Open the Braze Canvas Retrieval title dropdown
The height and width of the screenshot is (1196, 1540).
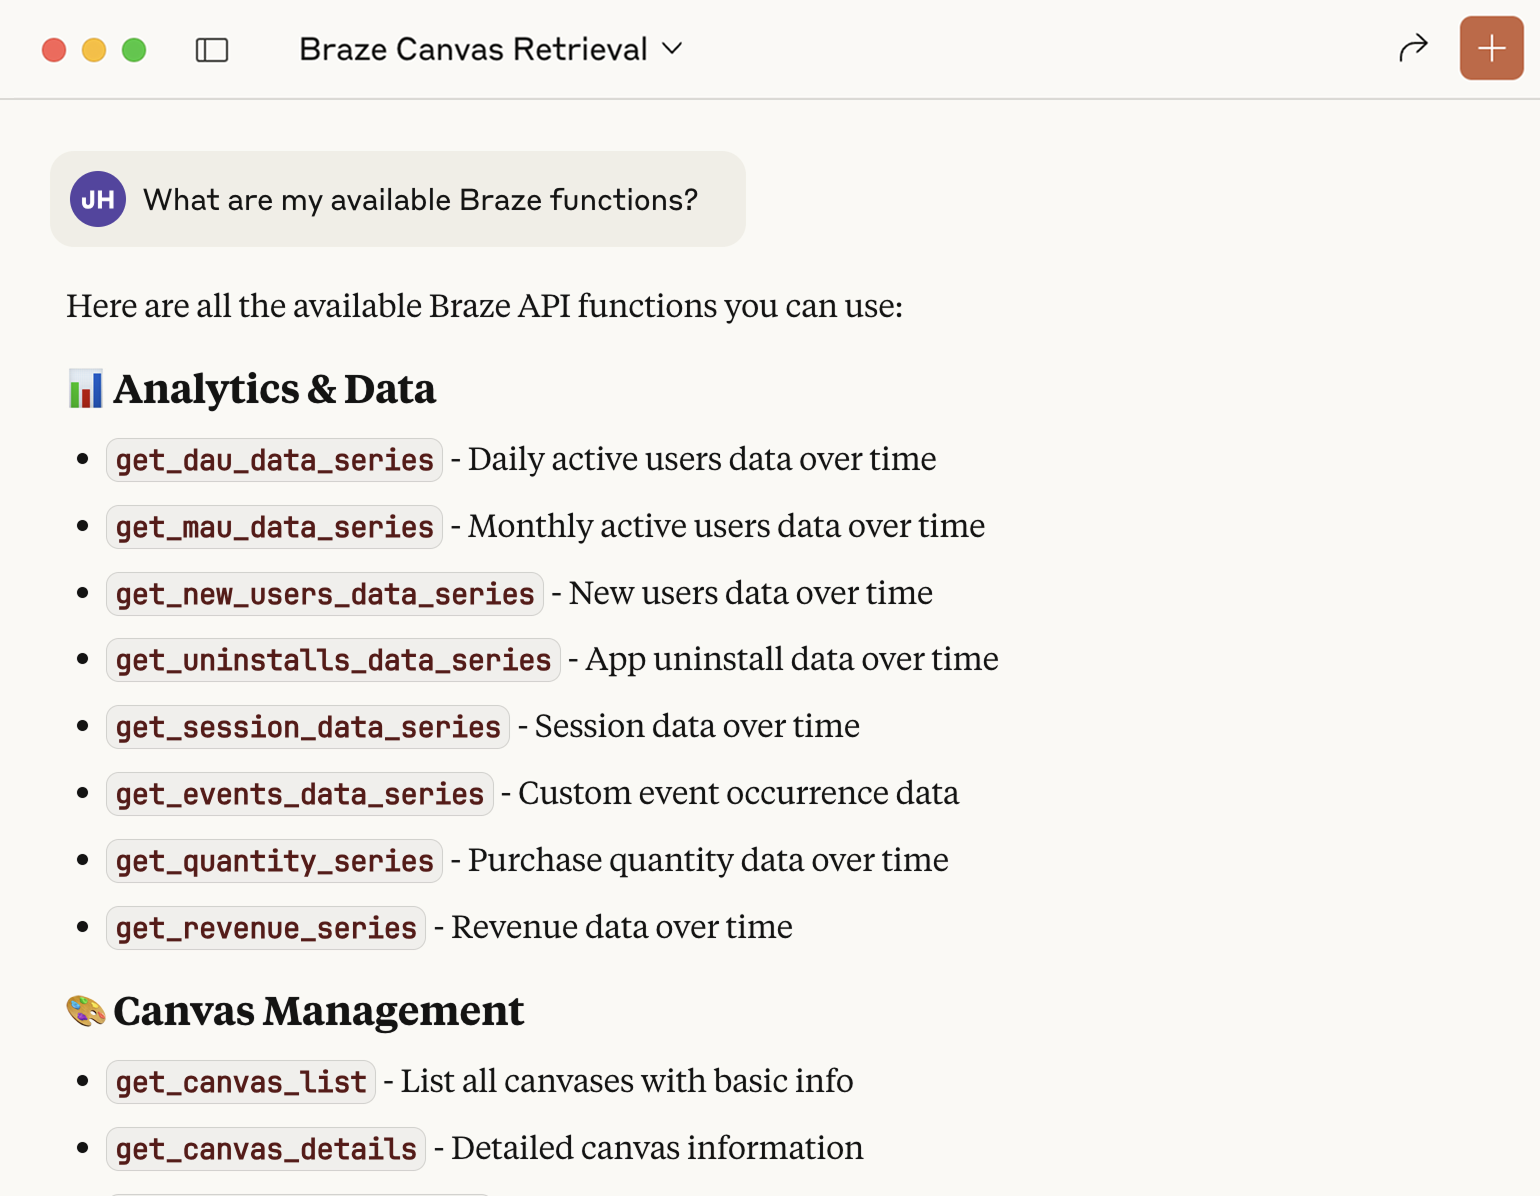tap(490, 49)
